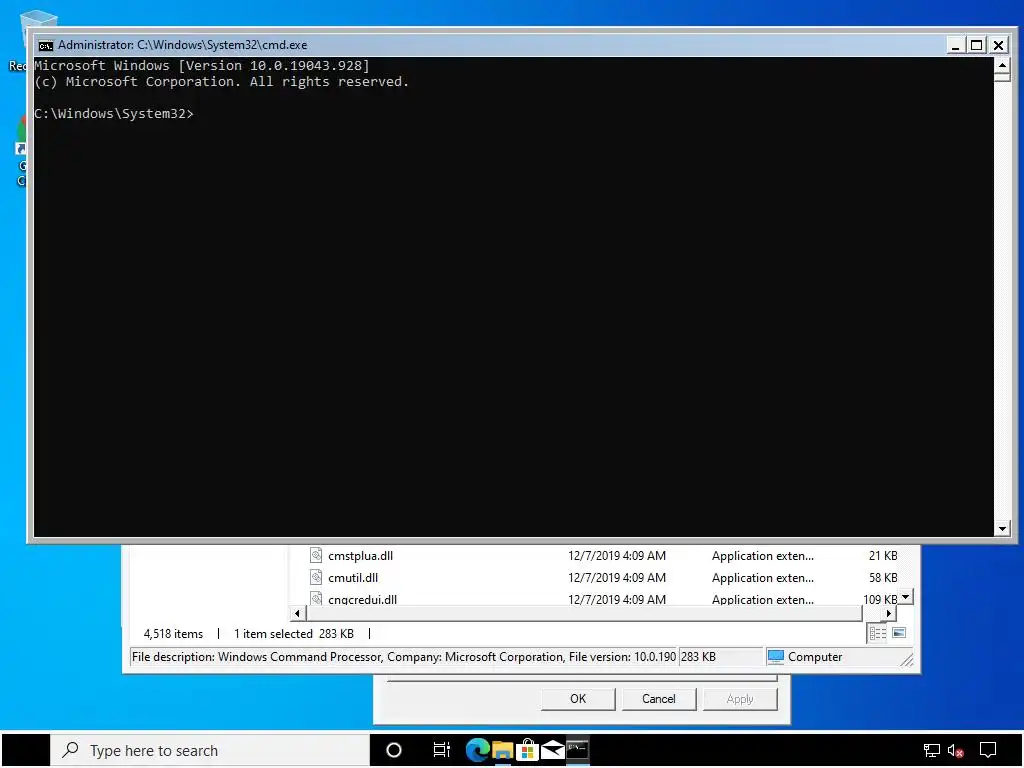
Task: Select file name cmstplua.dll
Action: (360, 556)
